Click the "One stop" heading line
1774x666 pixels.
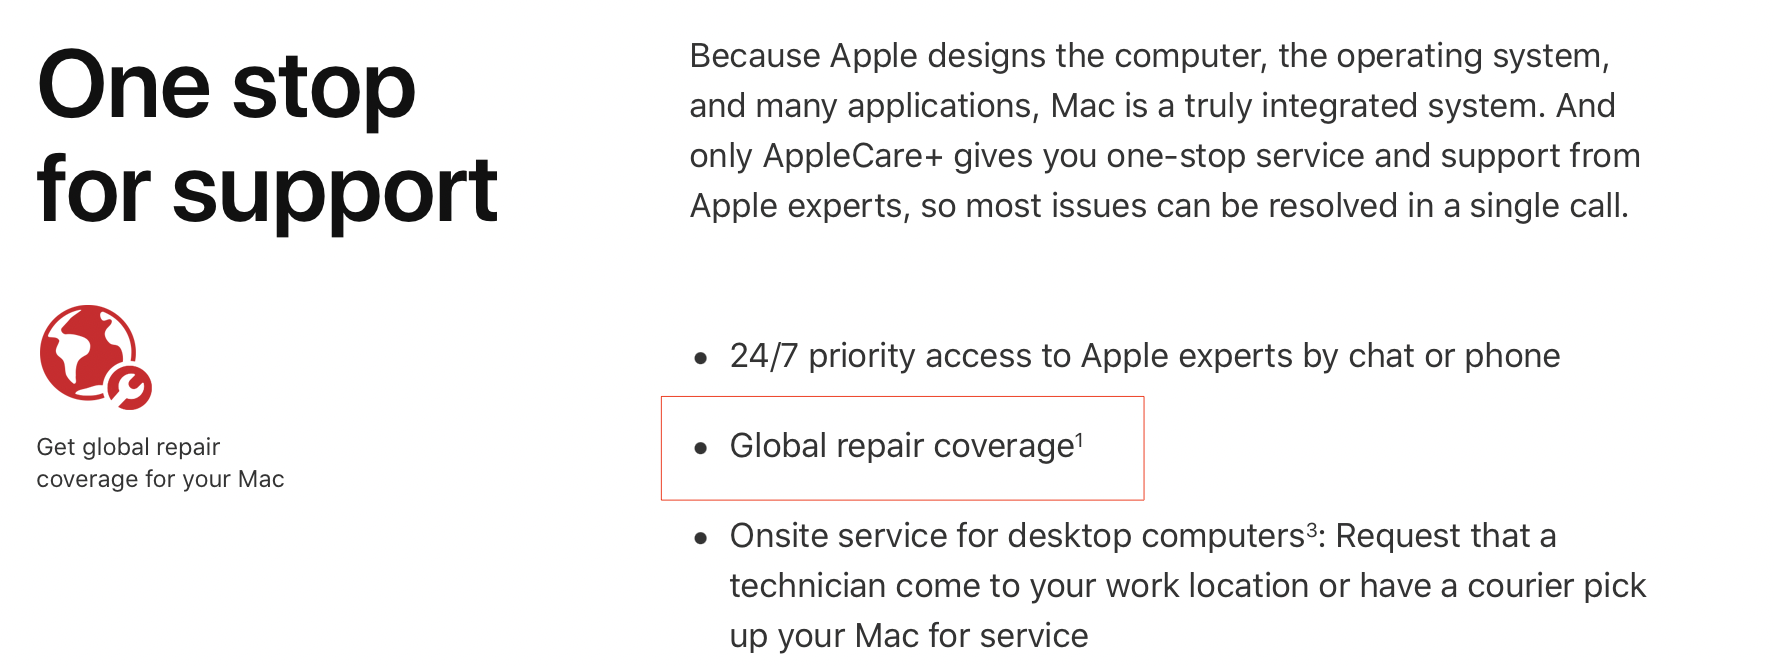[226, 87]
